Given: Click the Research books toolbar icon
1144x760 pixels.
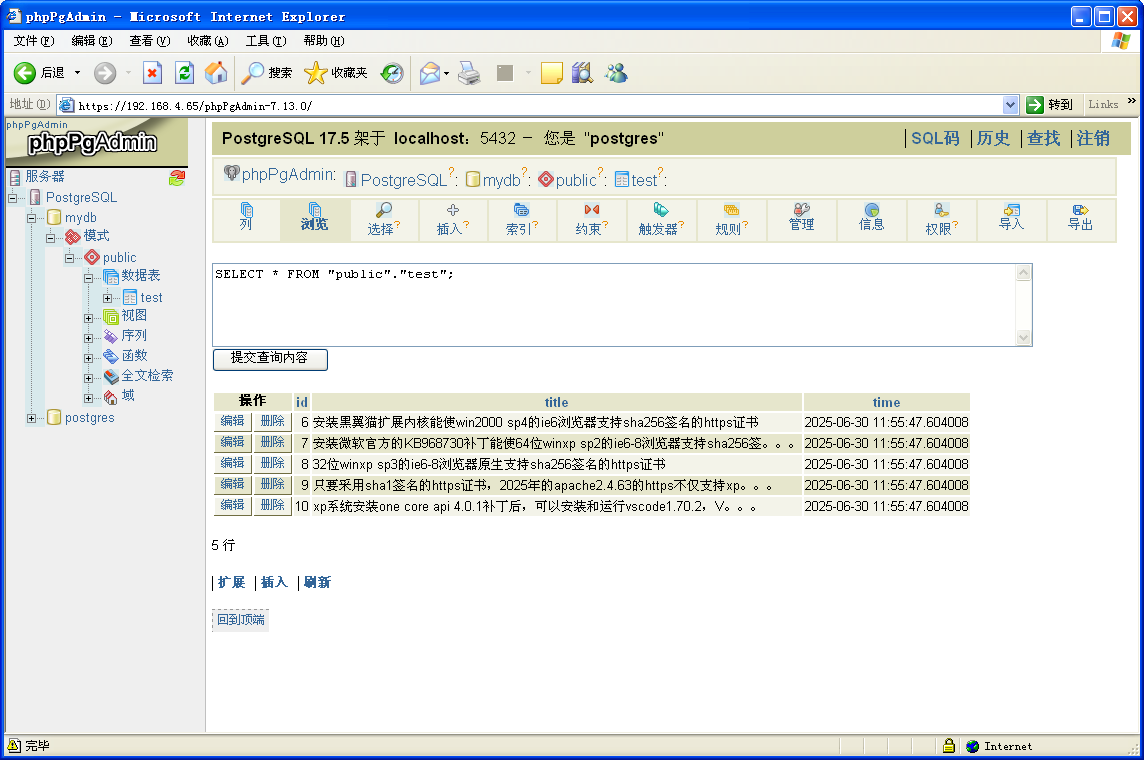Looking at the screenshot, I should (x=582, y=73).
